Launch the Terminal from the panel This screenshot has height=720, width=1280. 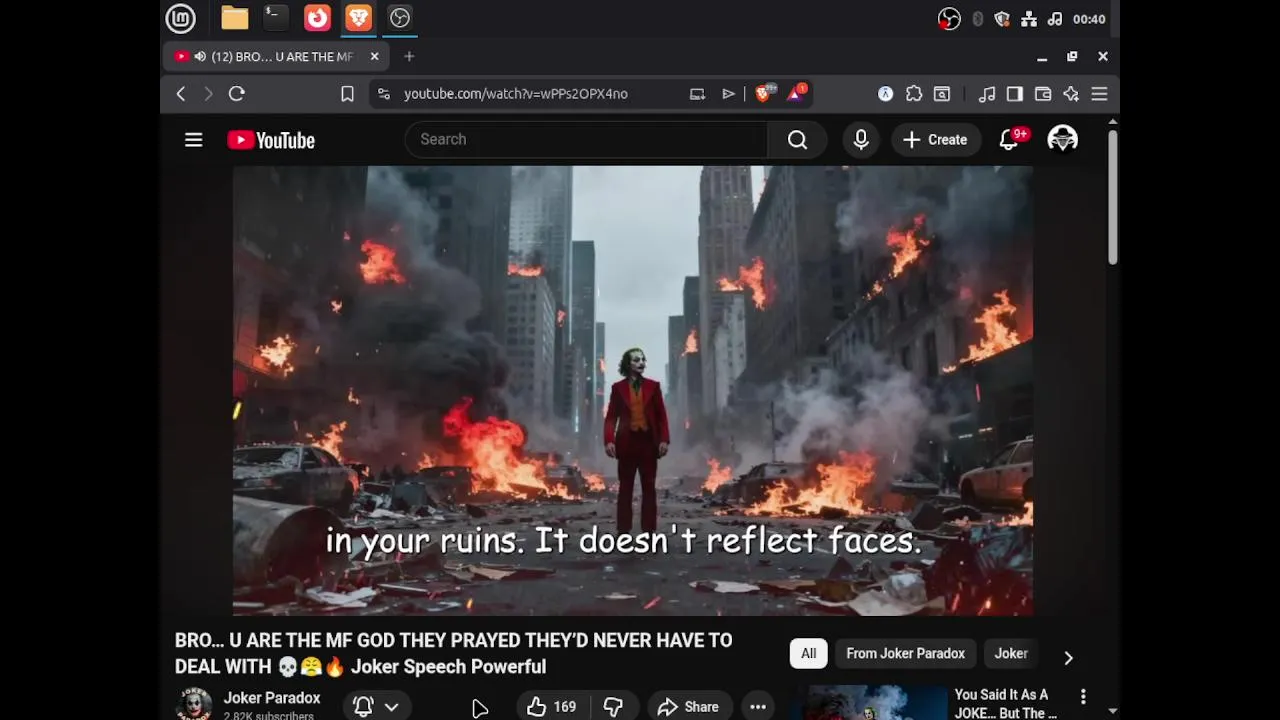click(275, 18)
